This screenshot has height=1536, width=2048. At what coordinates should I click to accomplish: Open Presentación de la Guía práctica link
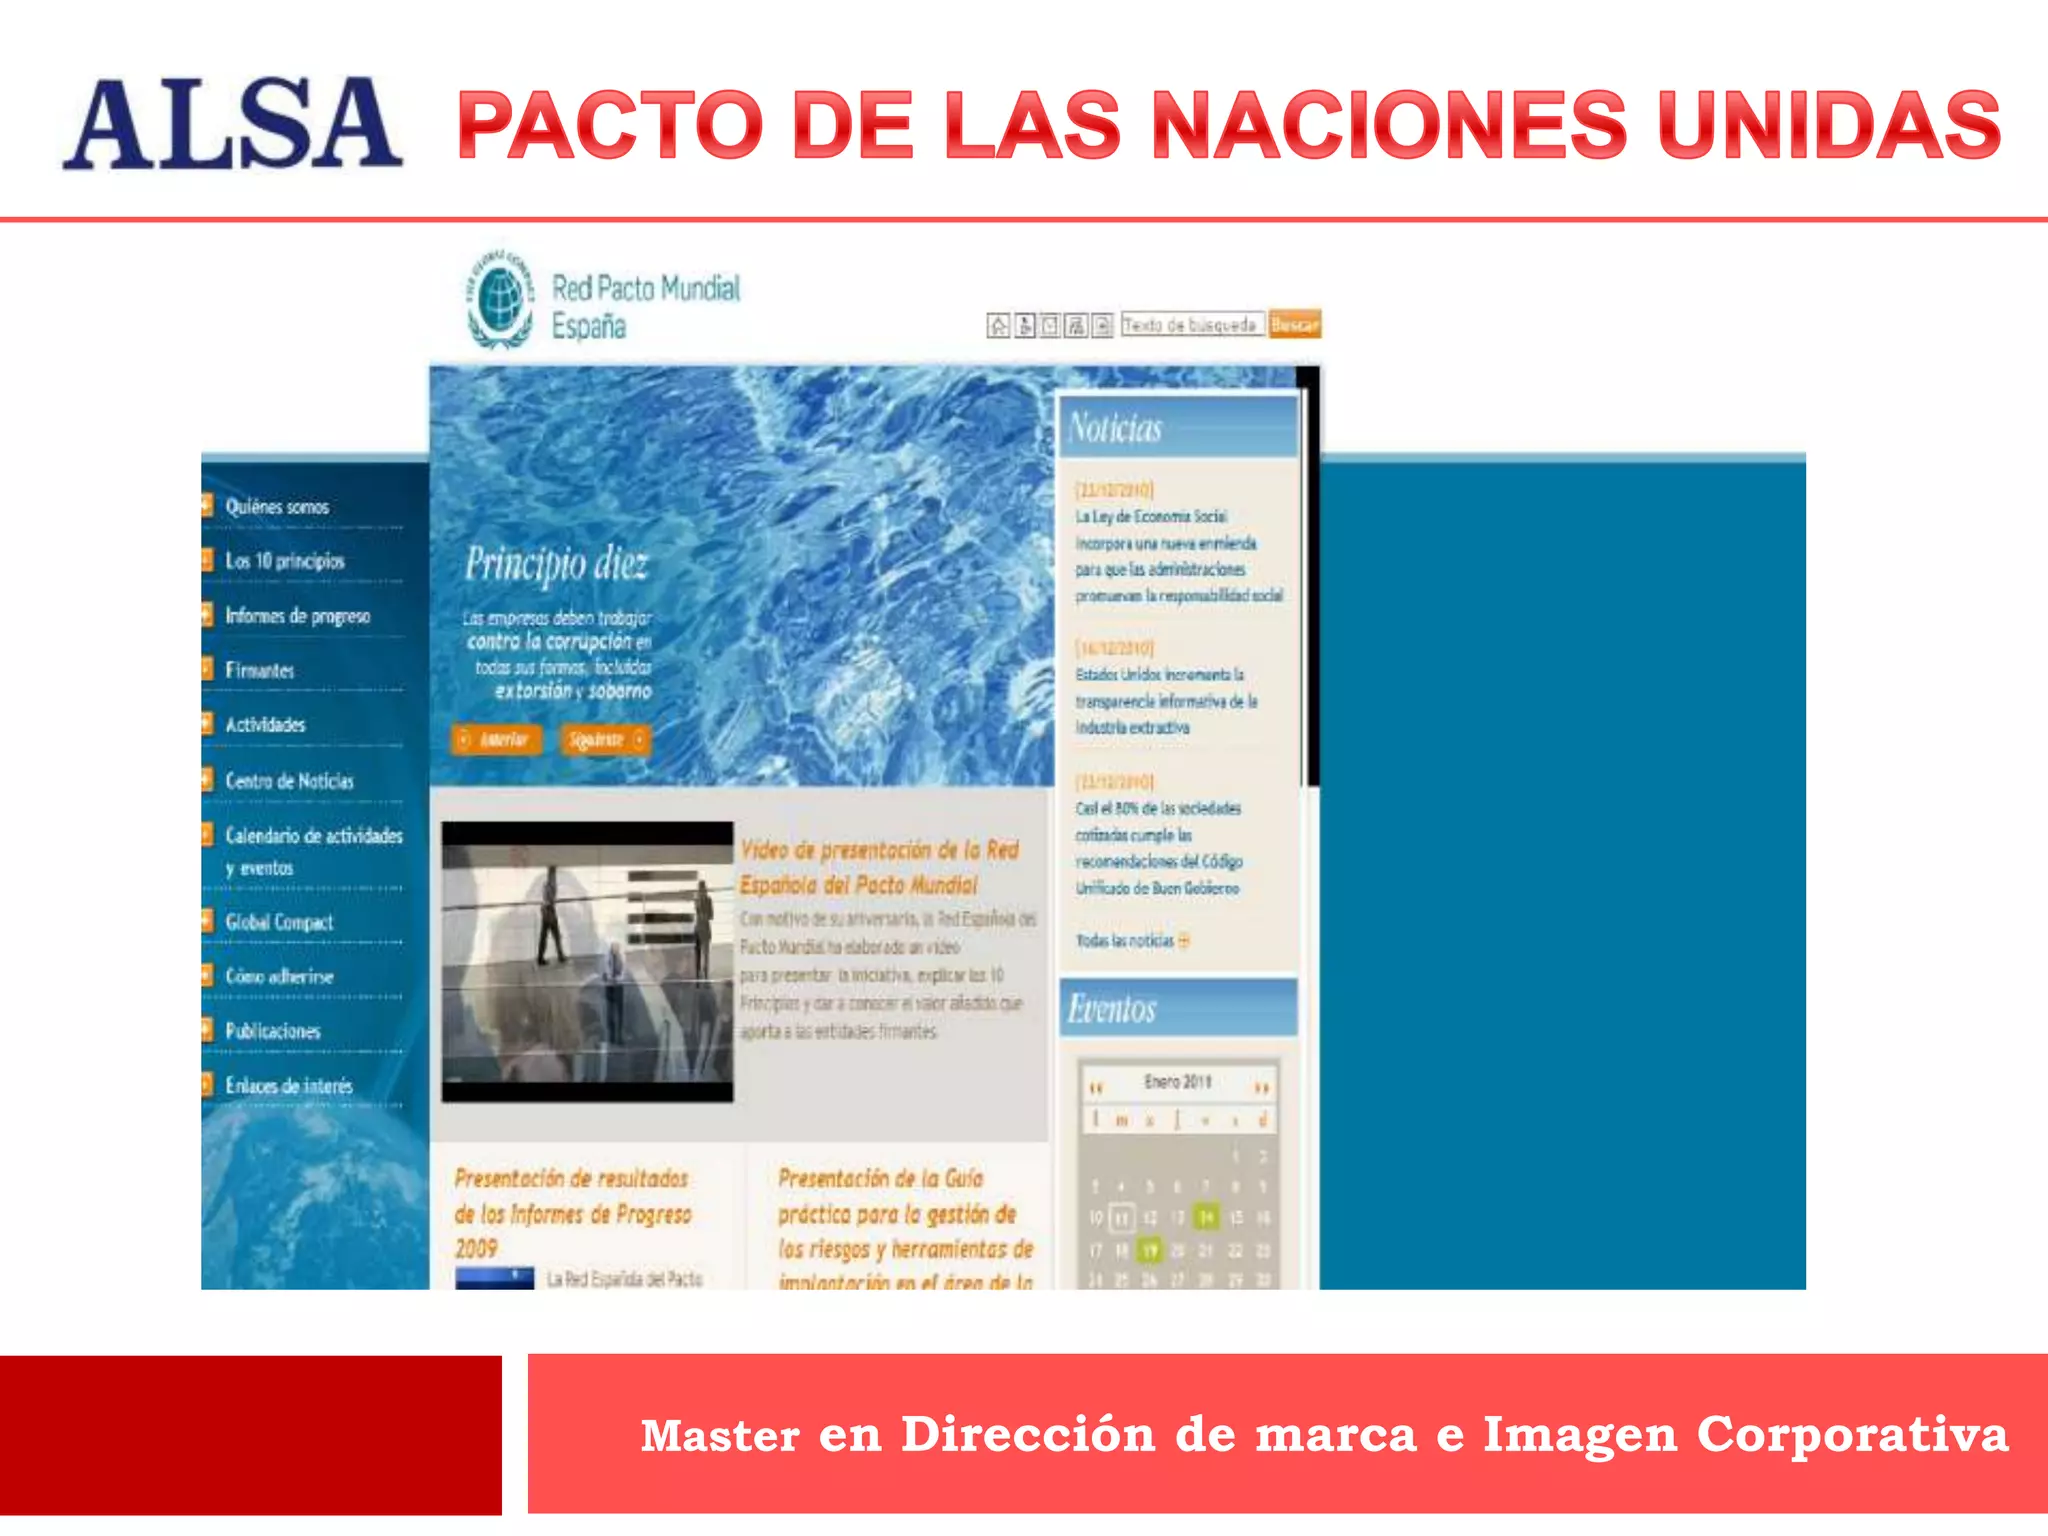pos(906,1230)
